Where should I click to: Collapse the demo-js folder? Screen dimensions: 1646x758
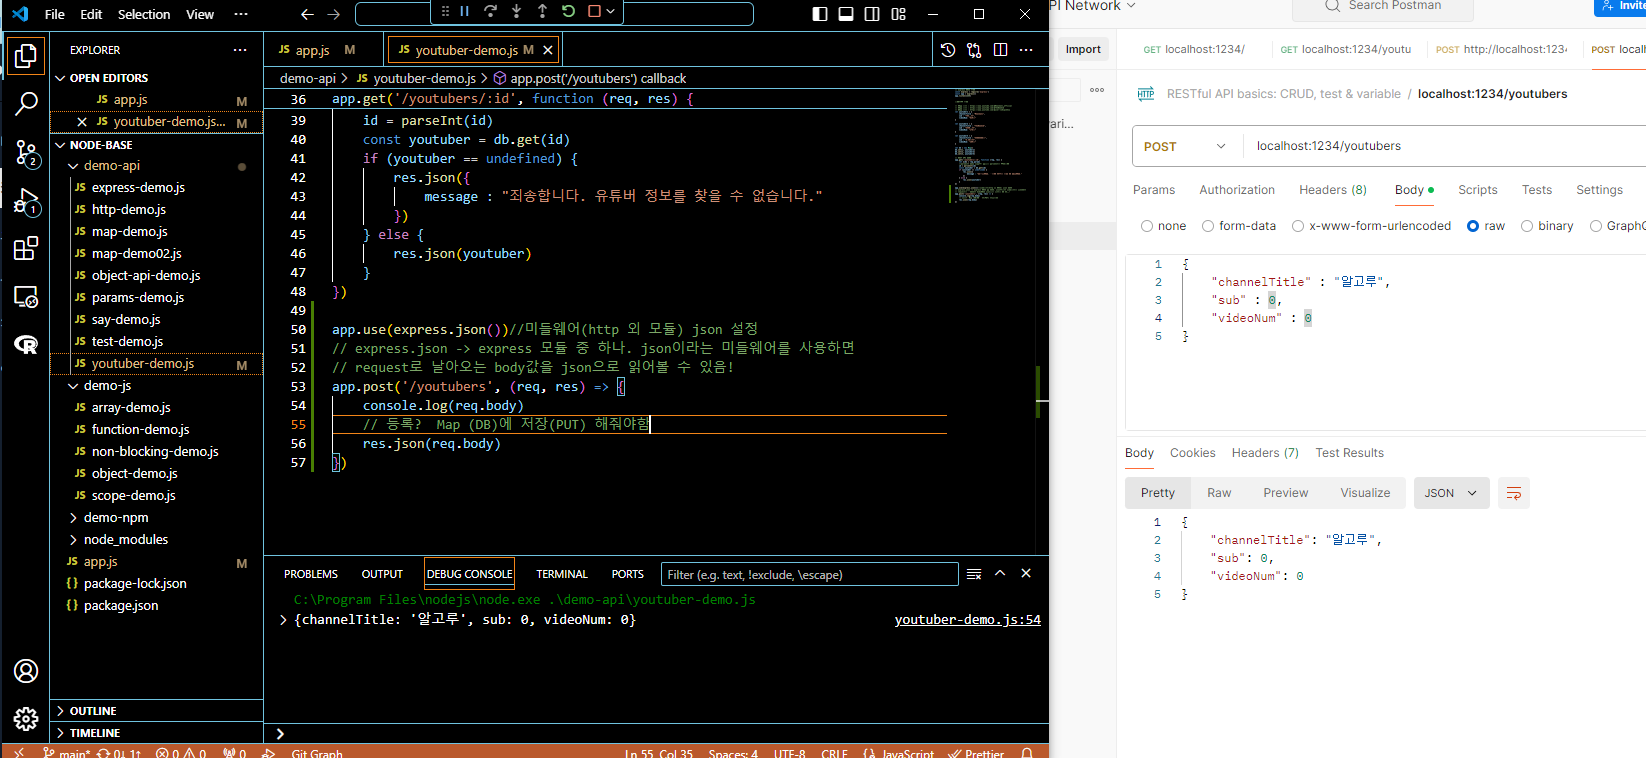click(73, 386)
